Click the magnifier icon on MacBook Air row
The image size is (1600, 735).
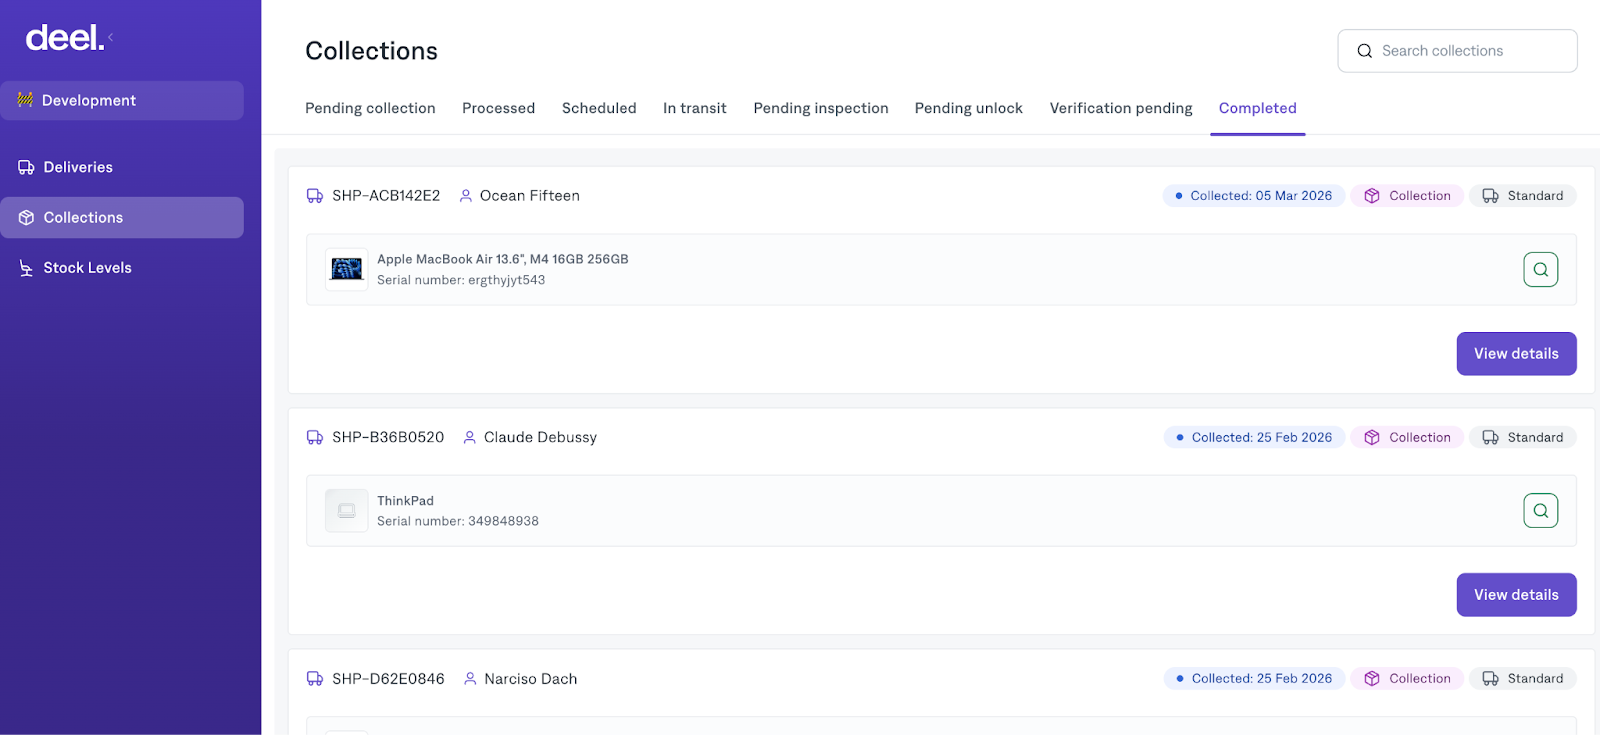(x=1540, y=269)
